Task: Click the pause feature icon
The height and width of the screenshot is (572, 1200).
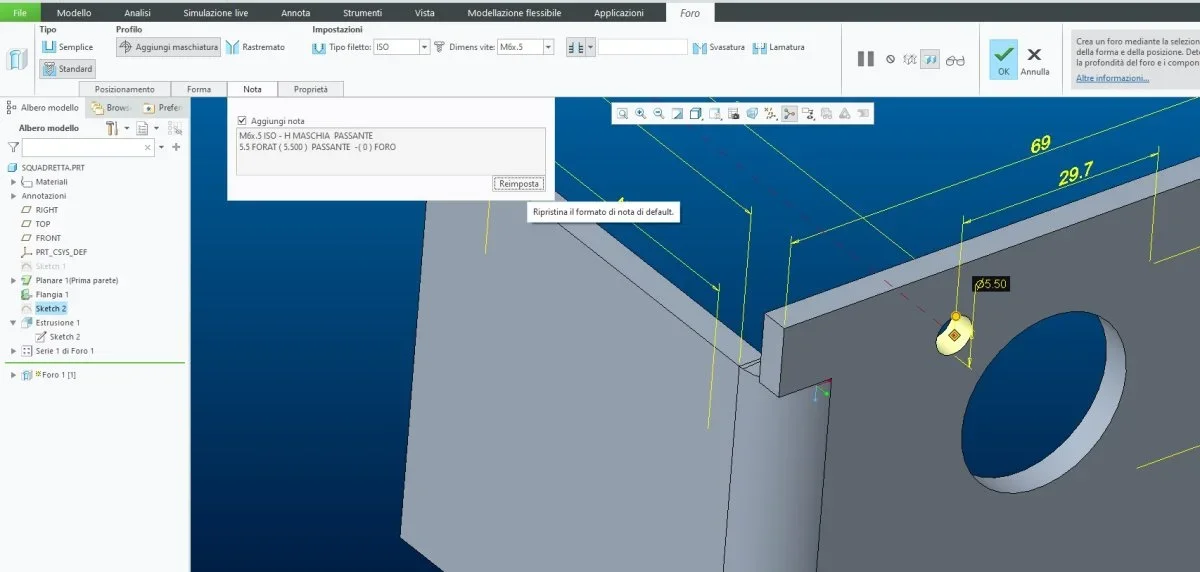Action: point(866,59)
